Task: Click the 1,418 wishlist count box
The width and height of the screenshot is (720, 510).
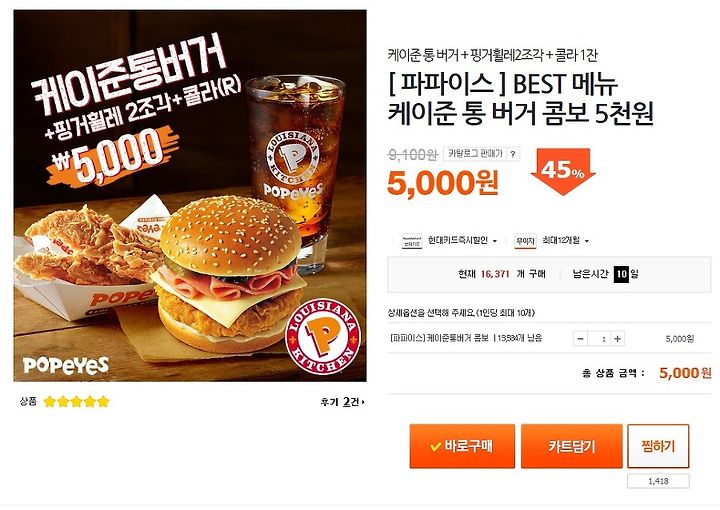Action: pos(658,481)
